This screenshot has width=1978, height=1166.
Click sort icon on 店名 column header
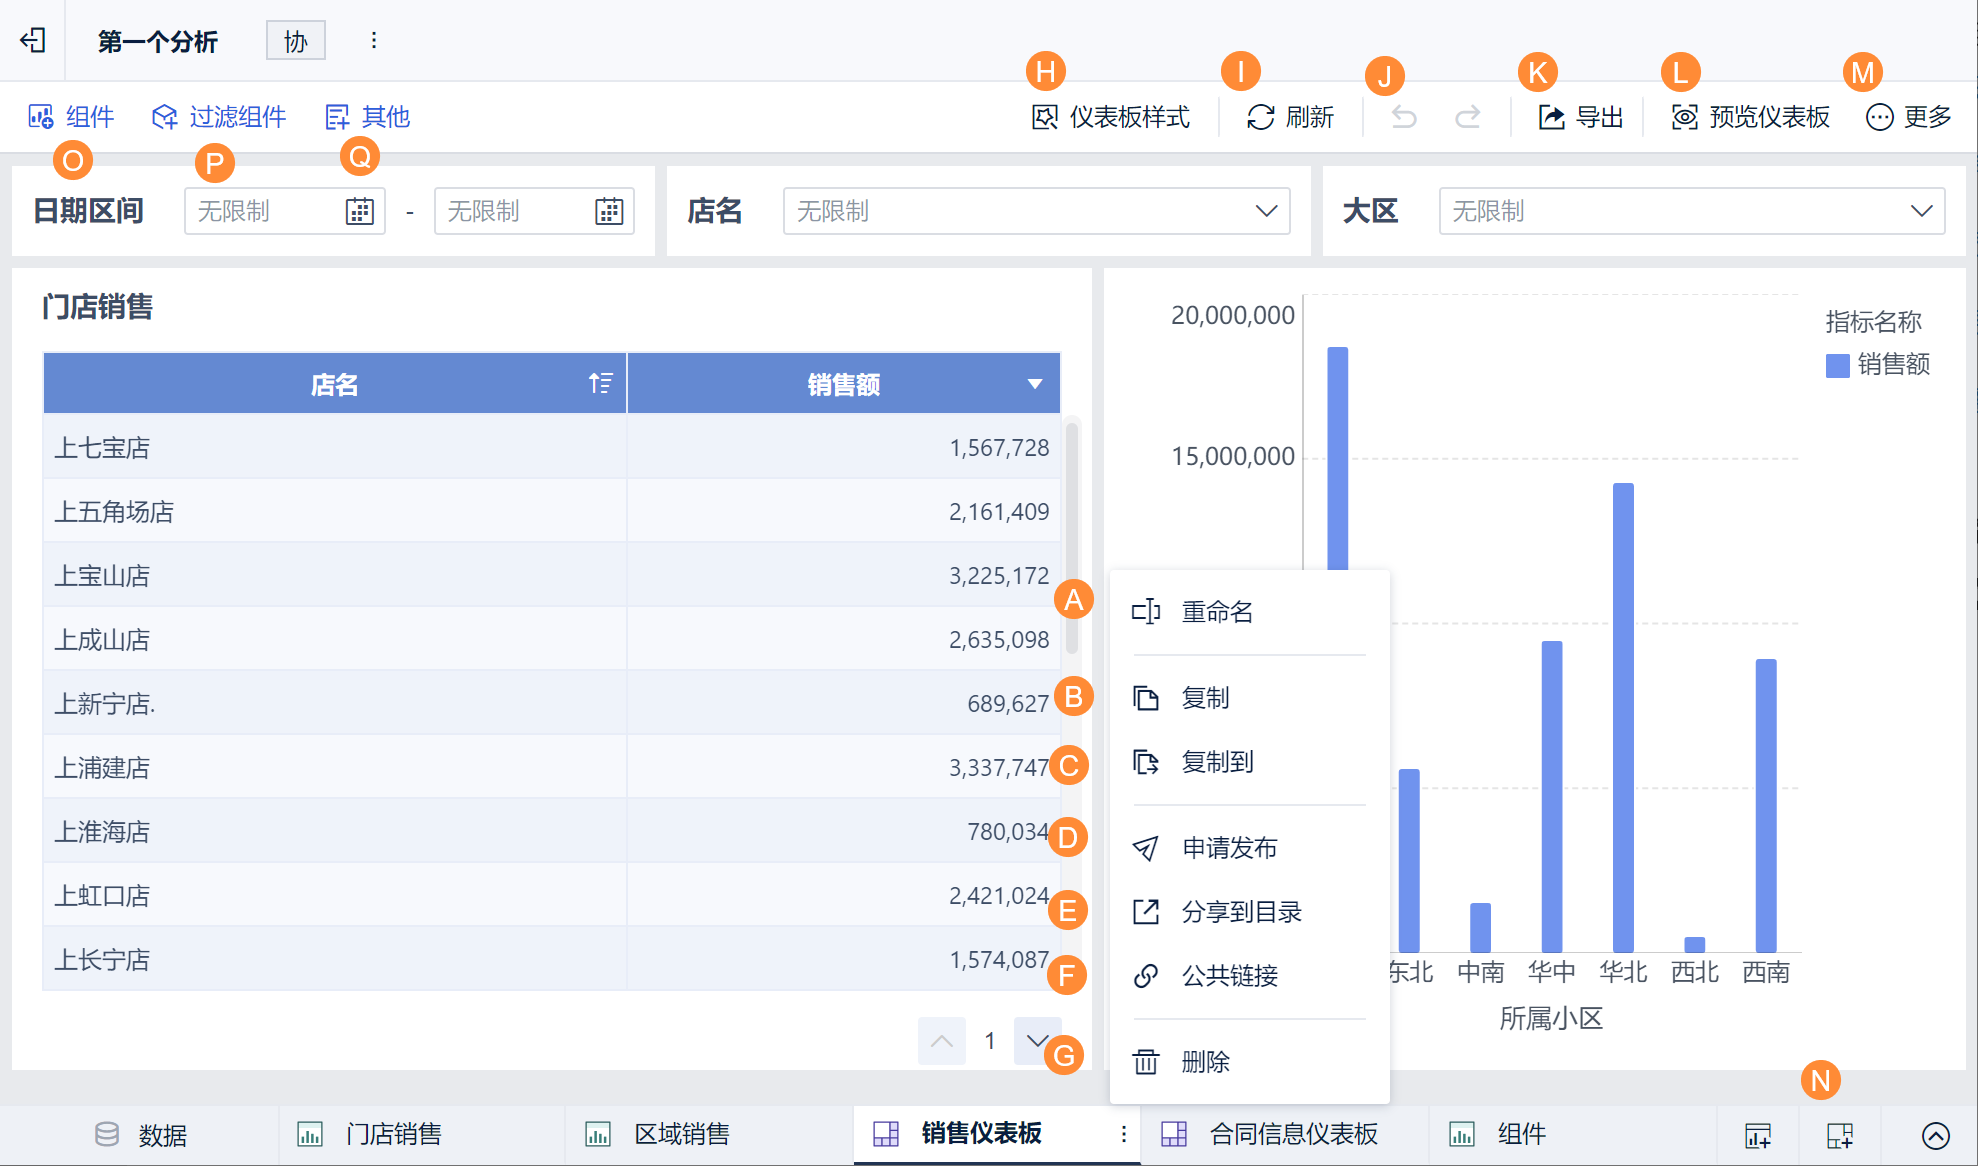tap(600, 383)
